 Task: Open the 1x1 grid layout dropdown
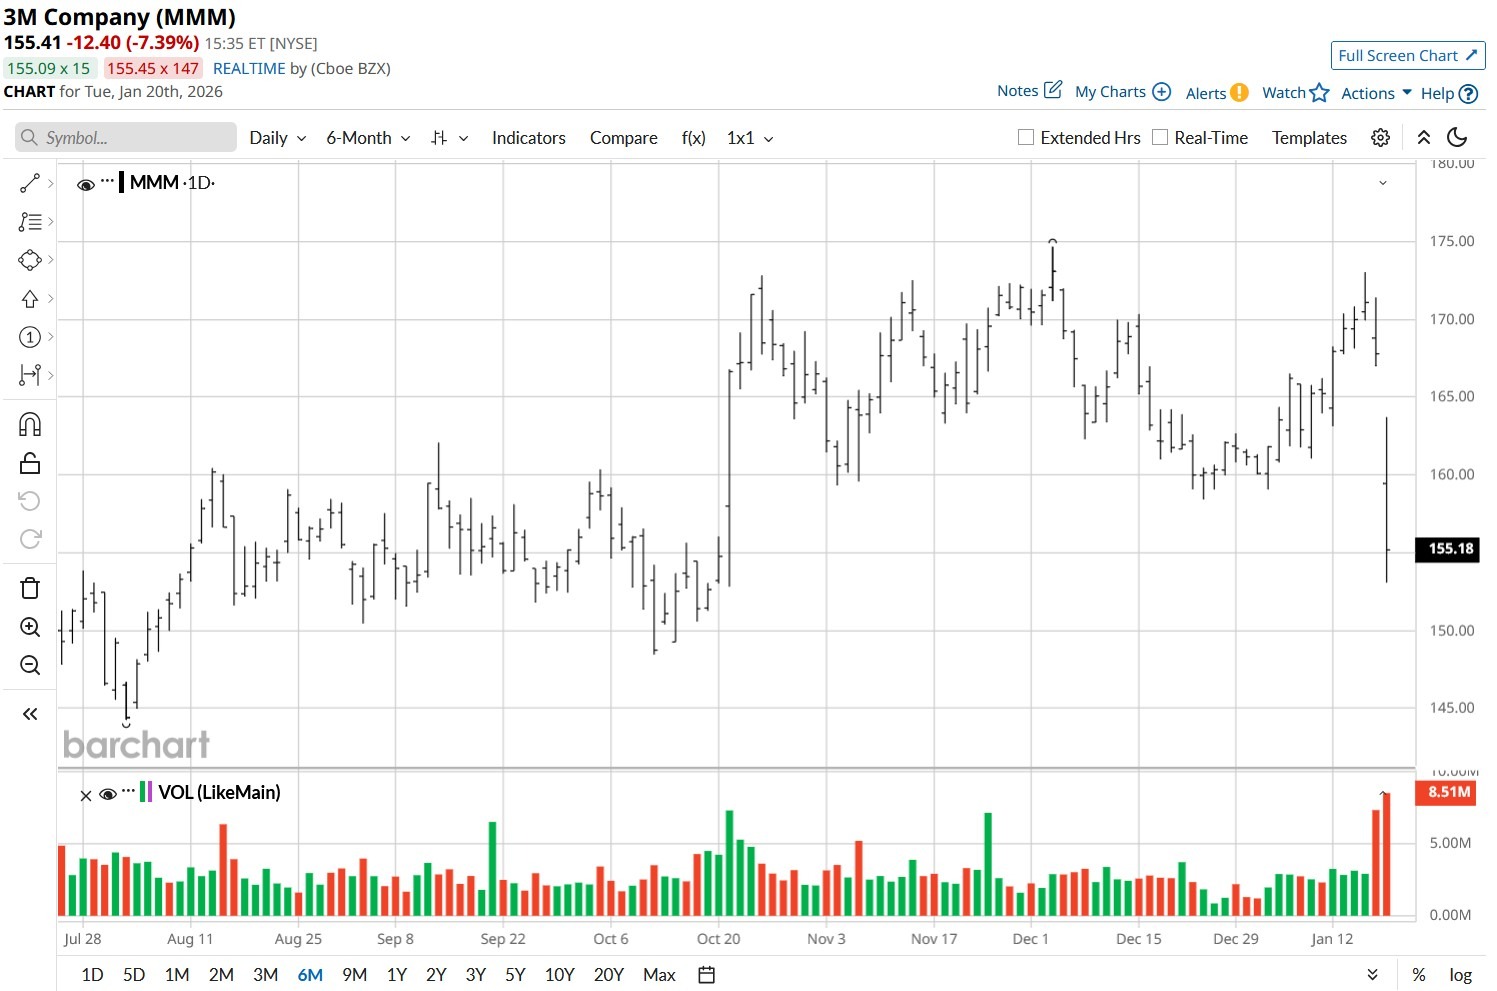(750, 138)
